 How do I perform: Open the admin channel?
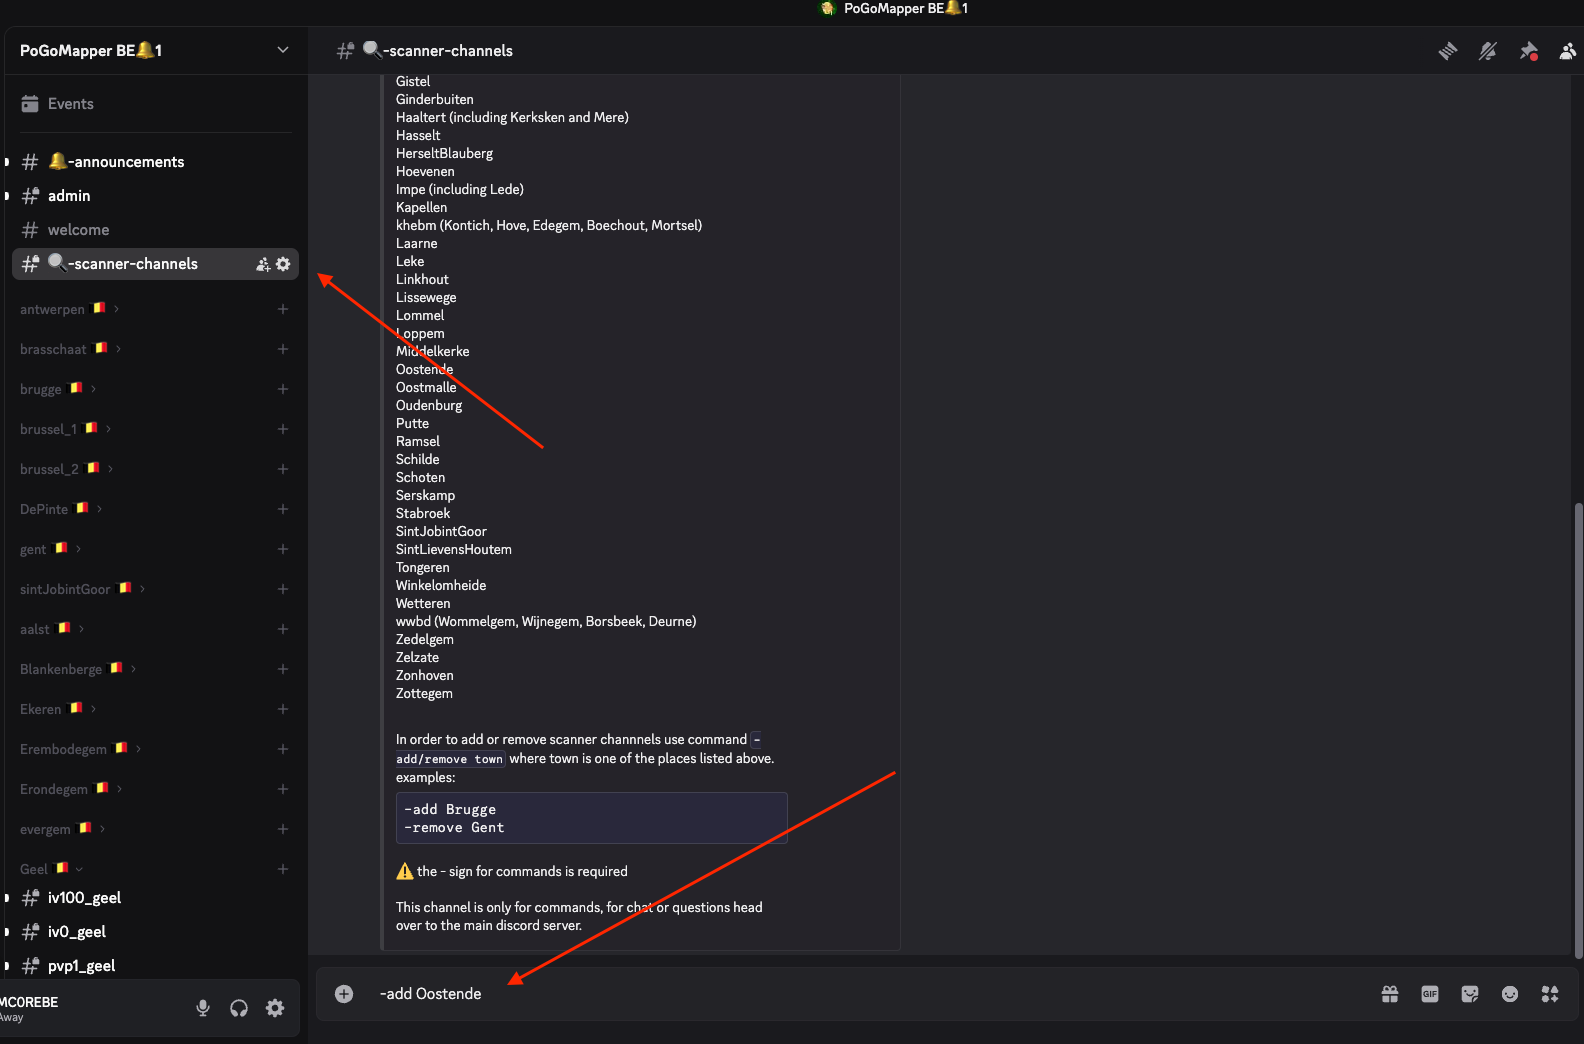[x=155, y=196]
